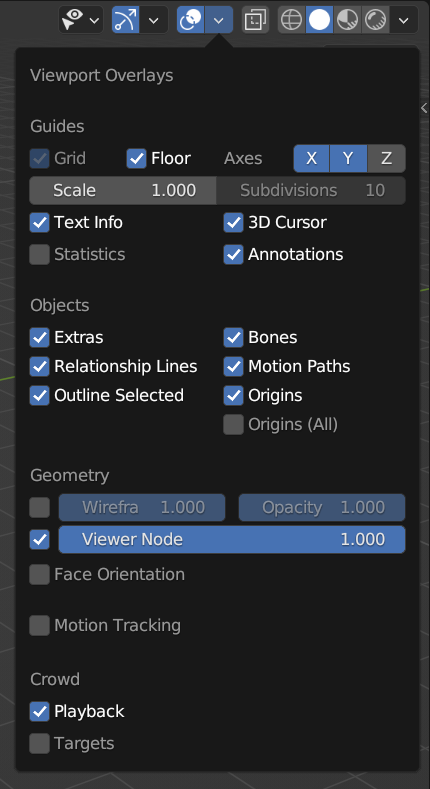The height and width of the screenshot is (789, 430).
Task: Toggle the Show Overlays icon
Action: pos(191,20)
